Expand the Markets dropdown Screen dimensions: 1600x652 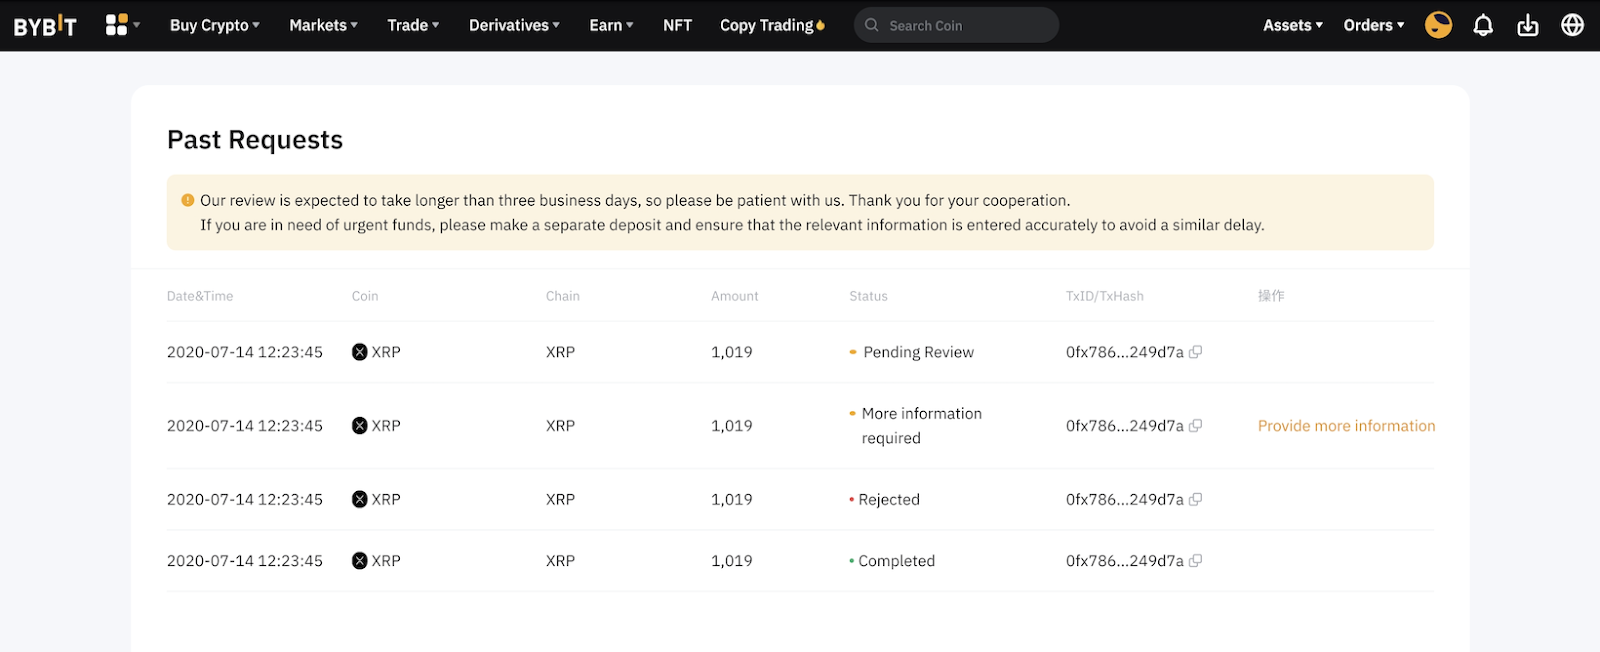click(322, 25)
